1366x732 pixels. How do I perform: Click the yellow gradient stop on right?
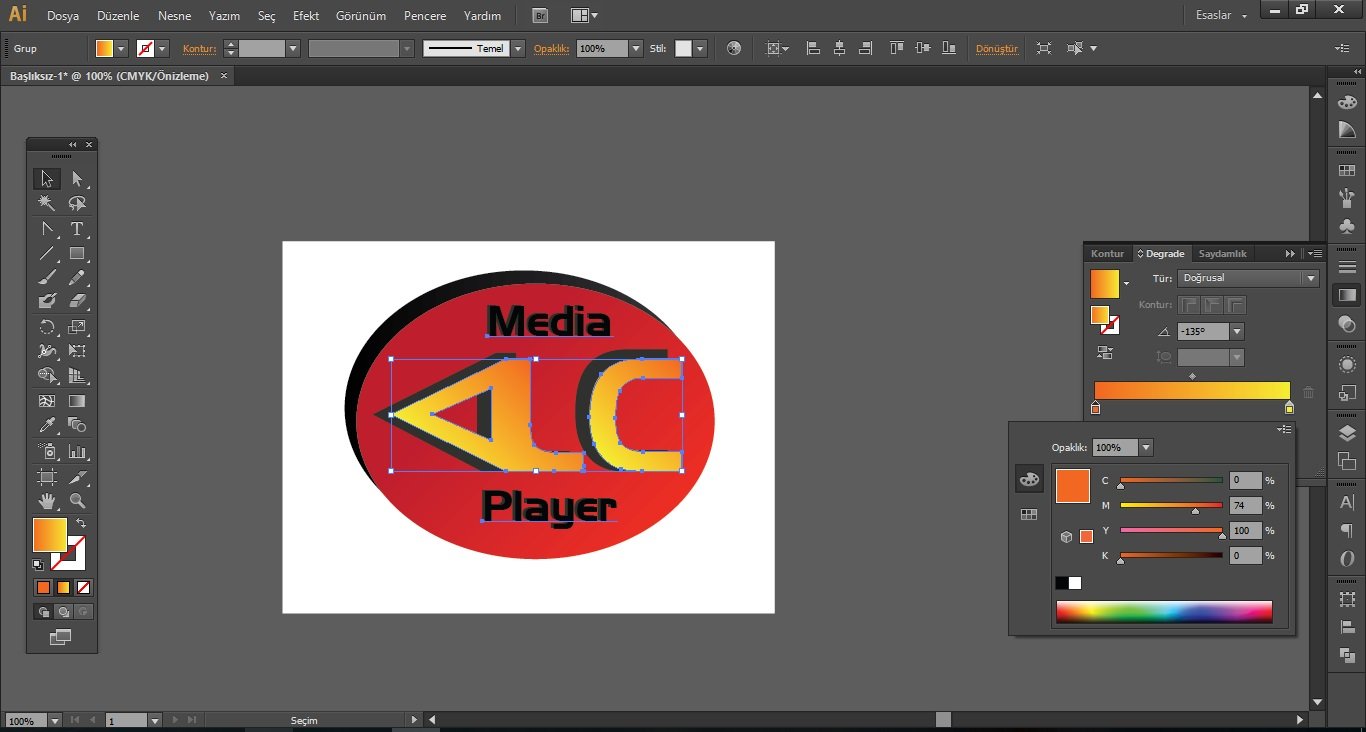click(1289, 408)
